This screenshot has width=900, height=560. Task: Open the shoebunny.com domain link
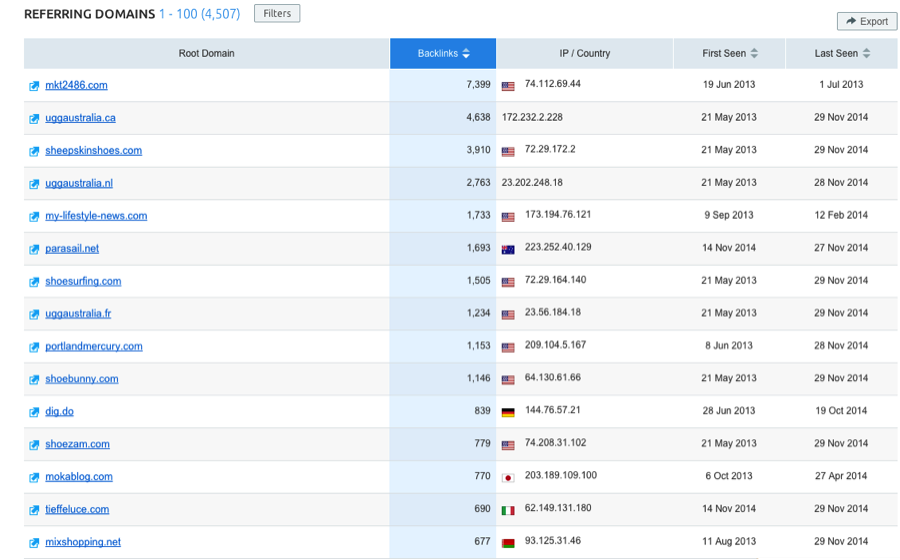[82, 379]
